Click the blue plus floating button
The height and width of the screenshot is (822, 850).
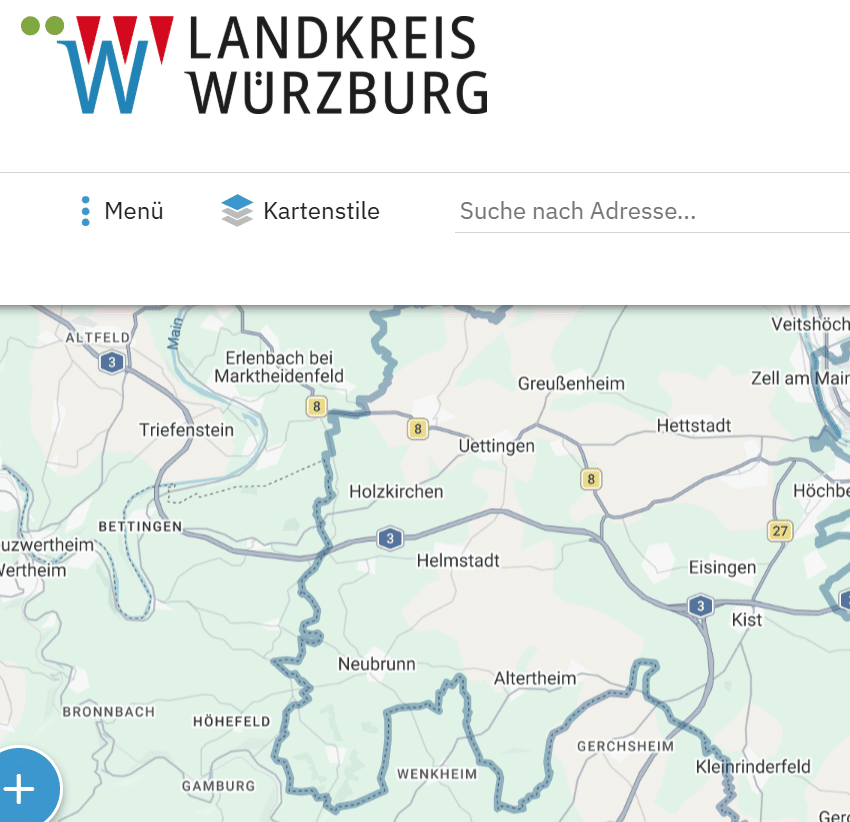point(20,789)
